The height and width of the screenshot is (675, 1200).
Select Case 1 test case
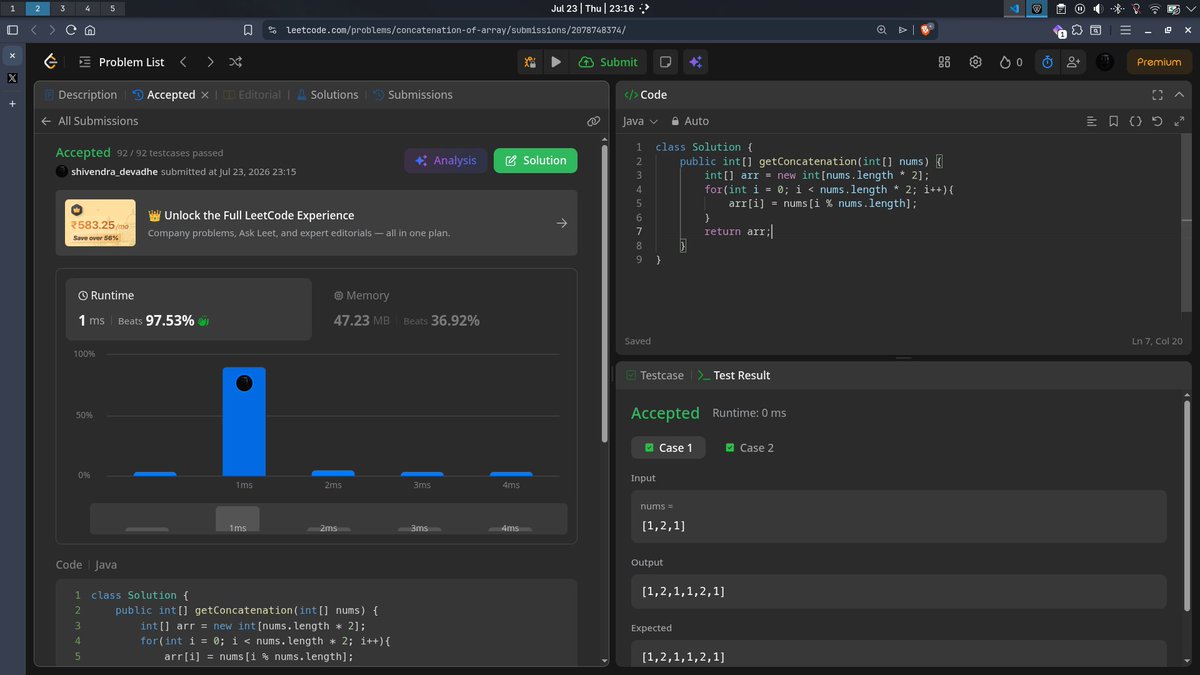pos(667,447)
